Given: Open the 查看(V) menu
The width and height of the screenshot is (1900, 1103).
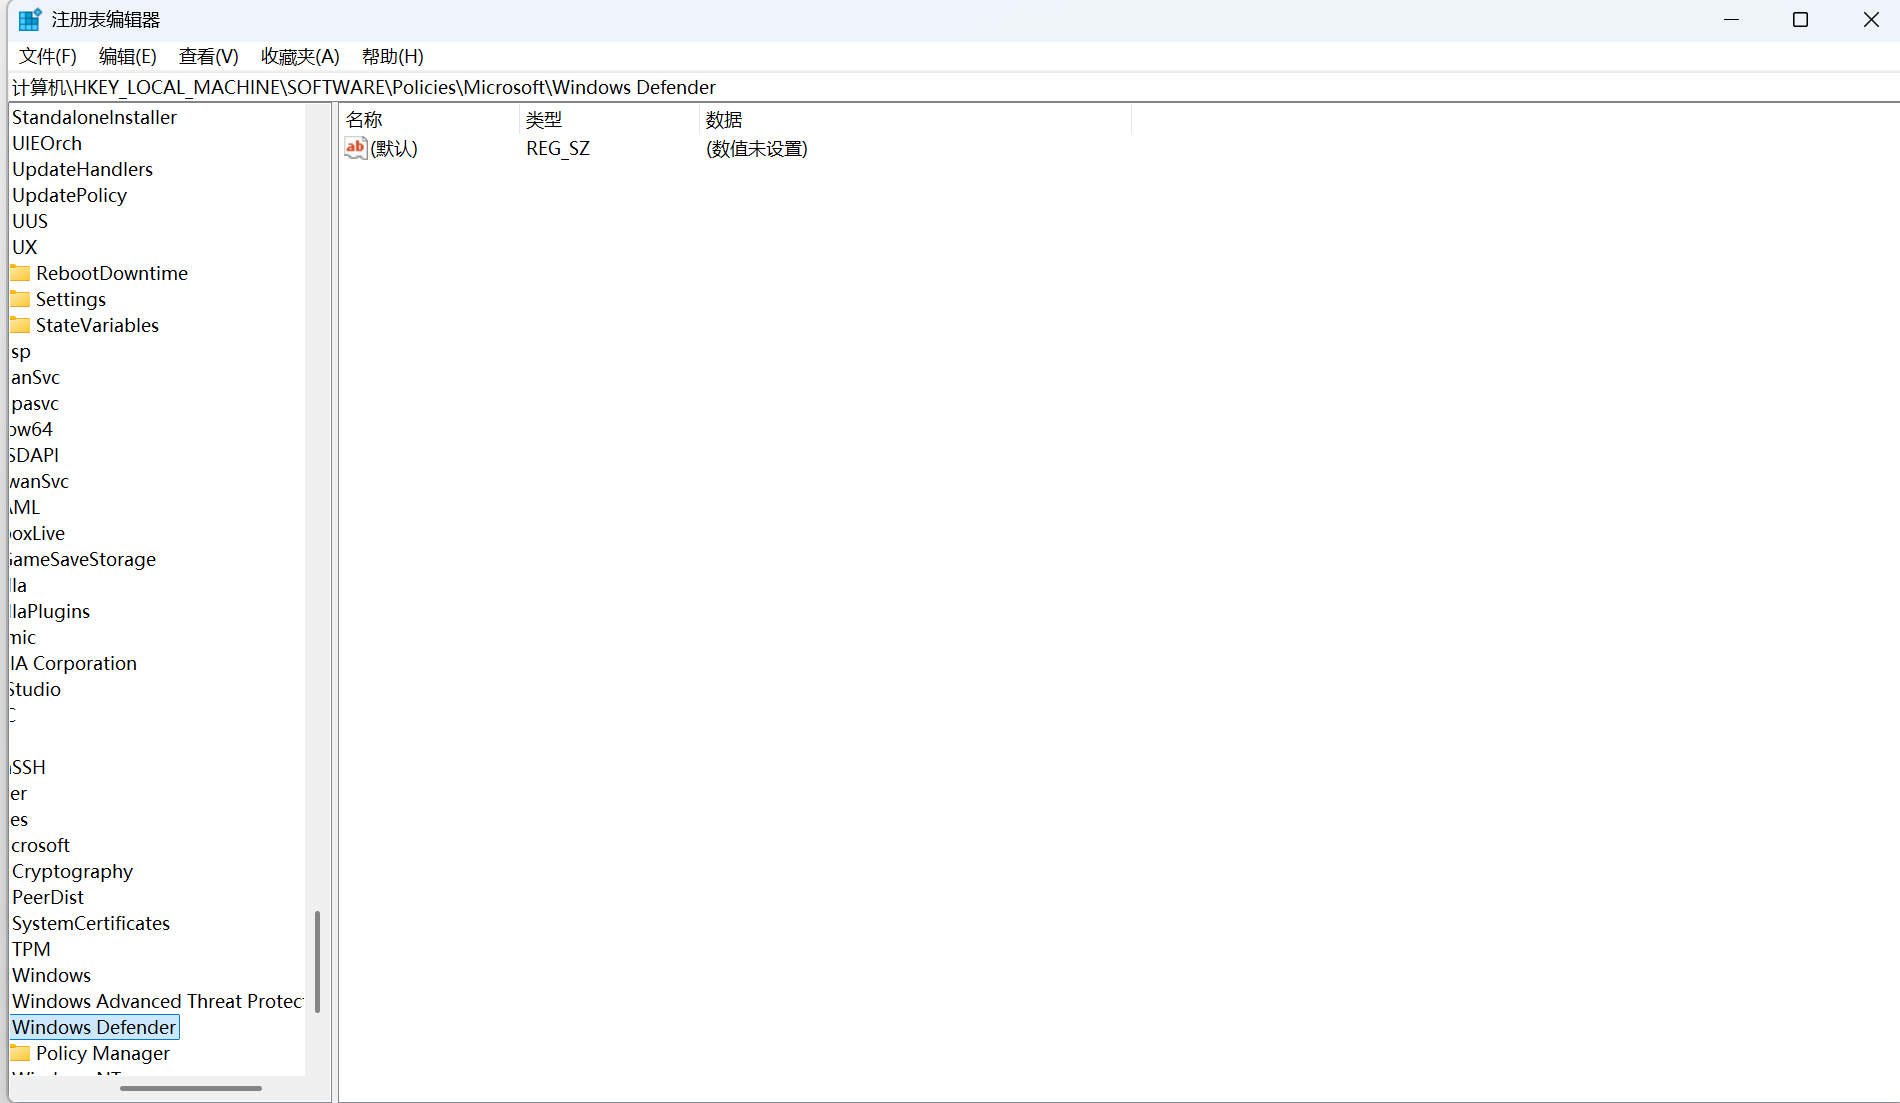Looking at the screenshot, I should 209,56.
